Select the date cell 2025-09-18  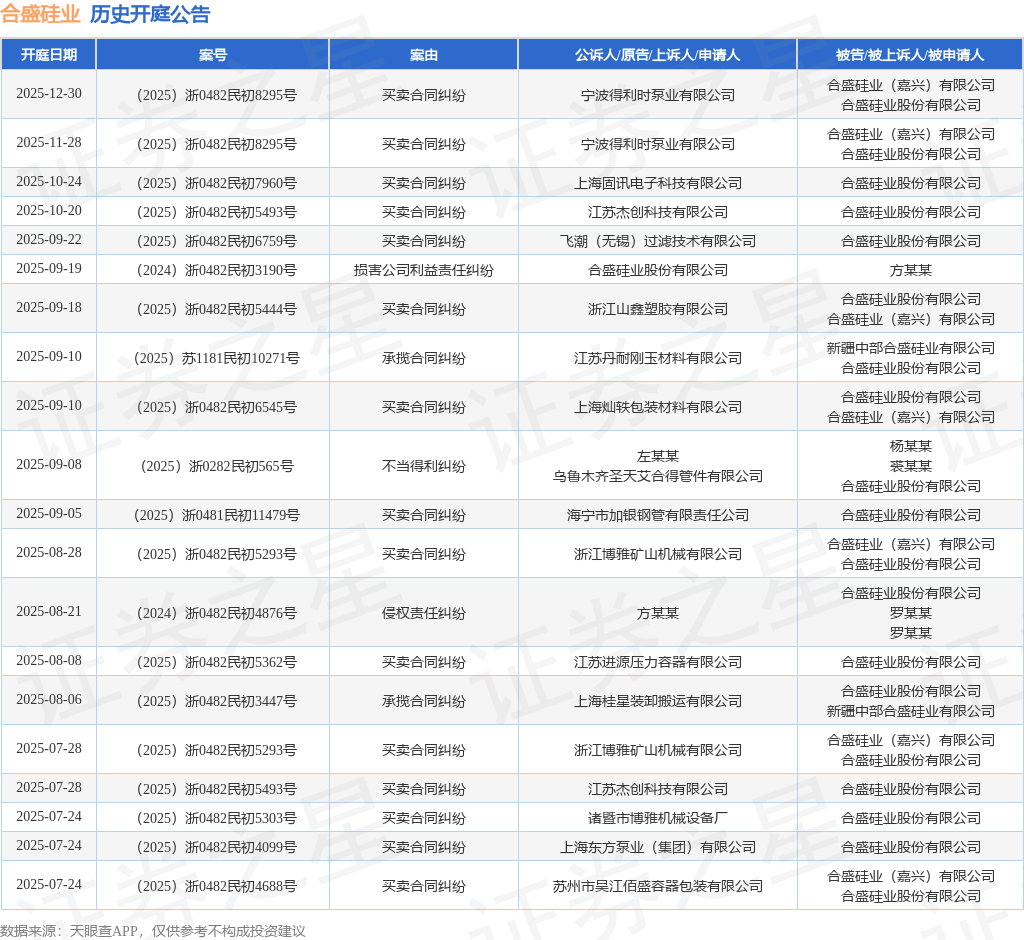coord(49,308)
